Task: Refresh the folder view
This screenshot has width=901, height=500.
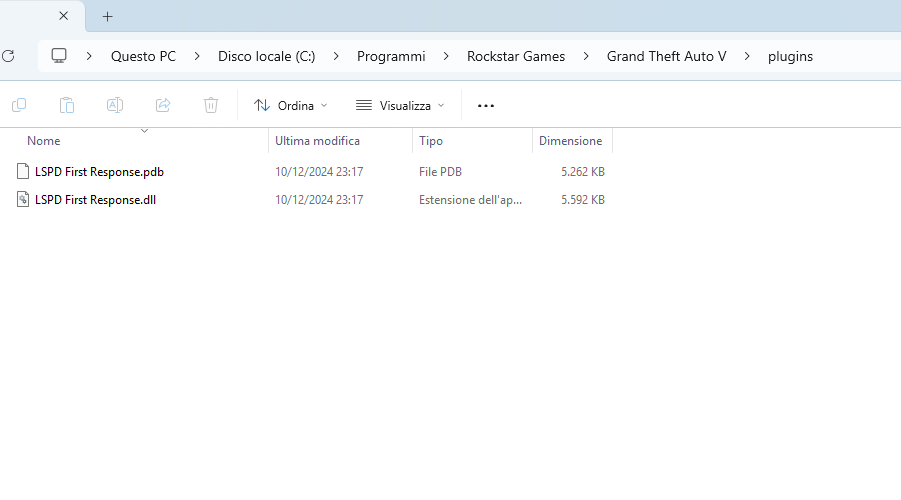Action: pyautogui.click(x=8, y=56)
